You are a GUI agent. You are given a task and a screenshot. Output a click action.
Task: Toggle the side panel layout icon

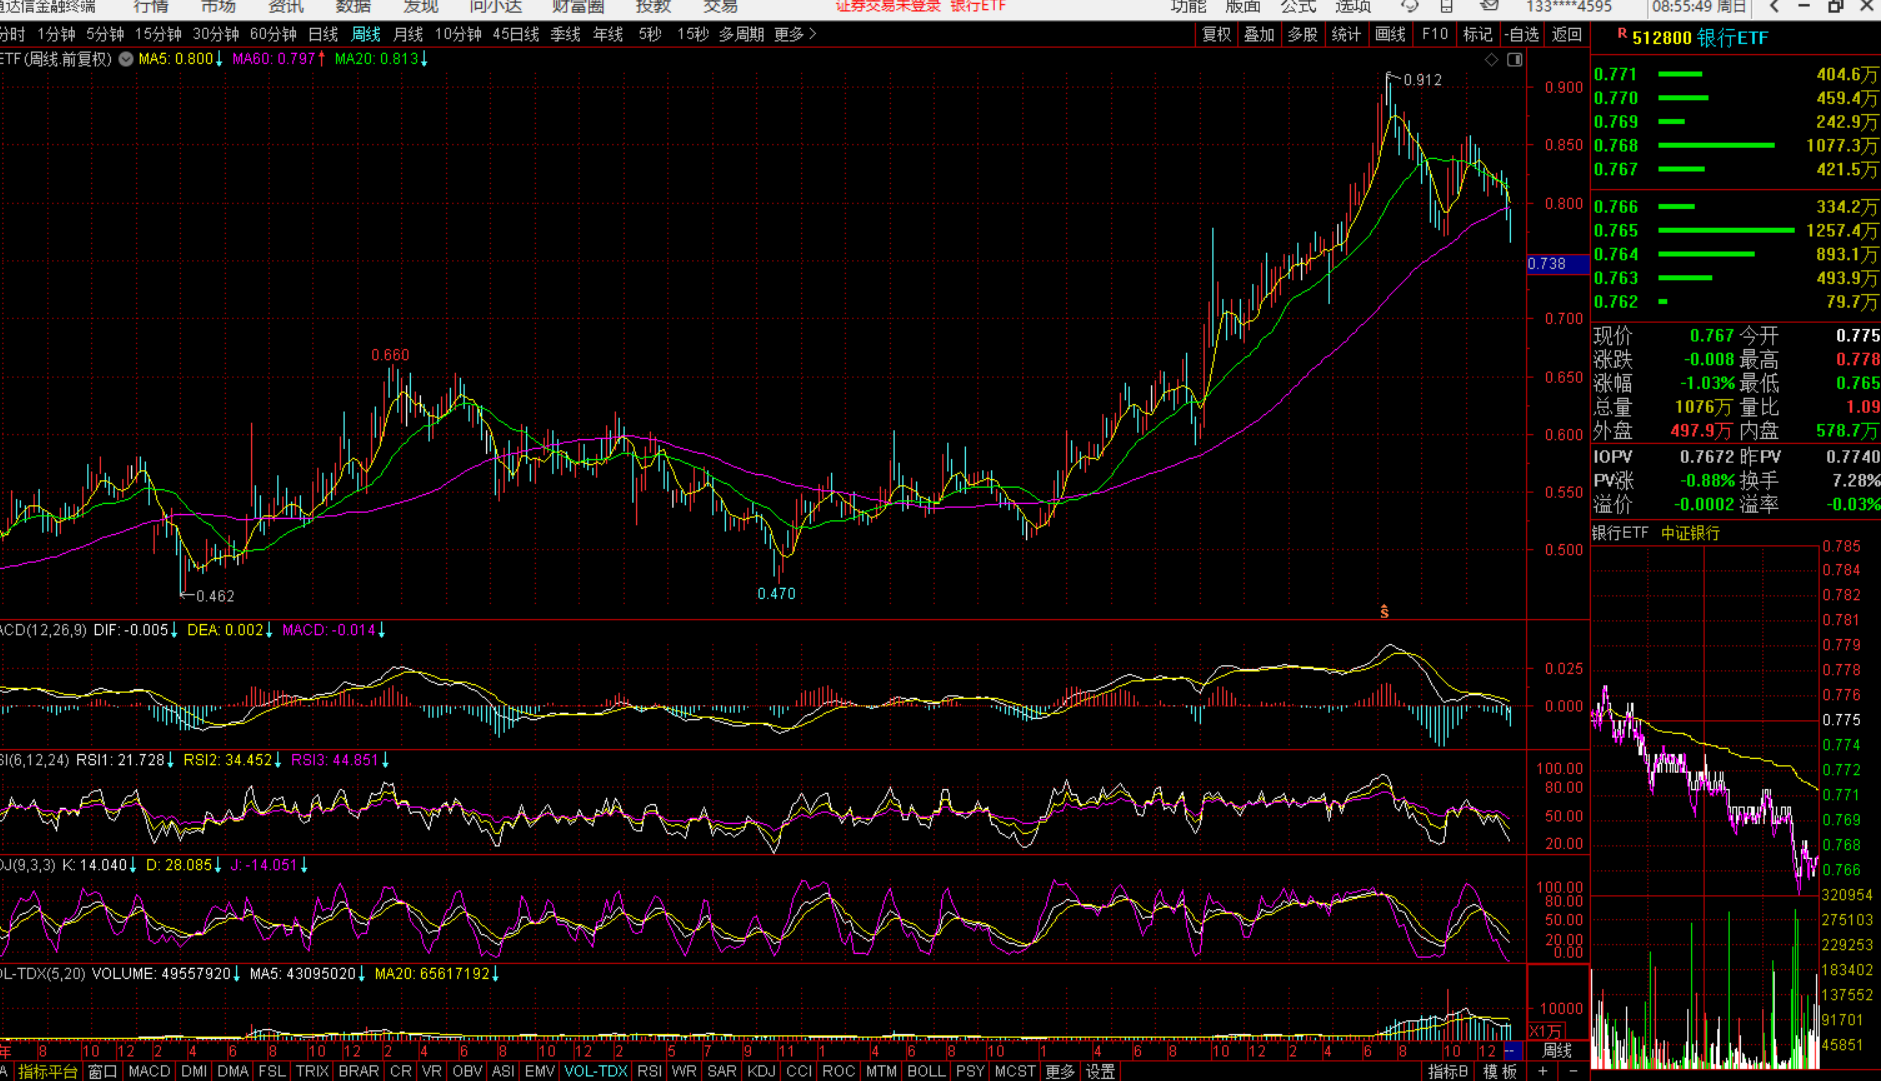point(1515,60)
